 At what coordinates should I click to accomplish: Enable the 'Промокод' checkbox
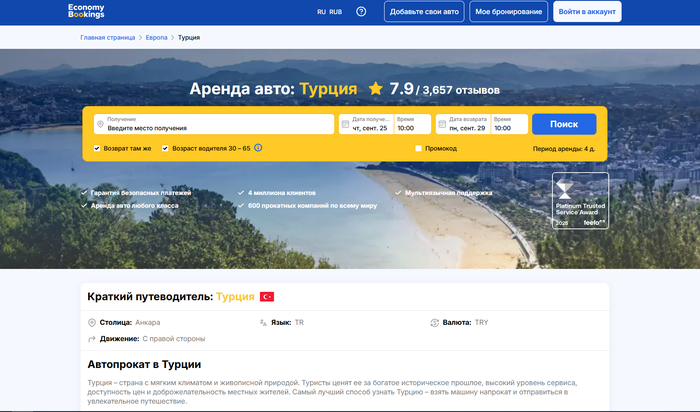(x=418, y=148)
